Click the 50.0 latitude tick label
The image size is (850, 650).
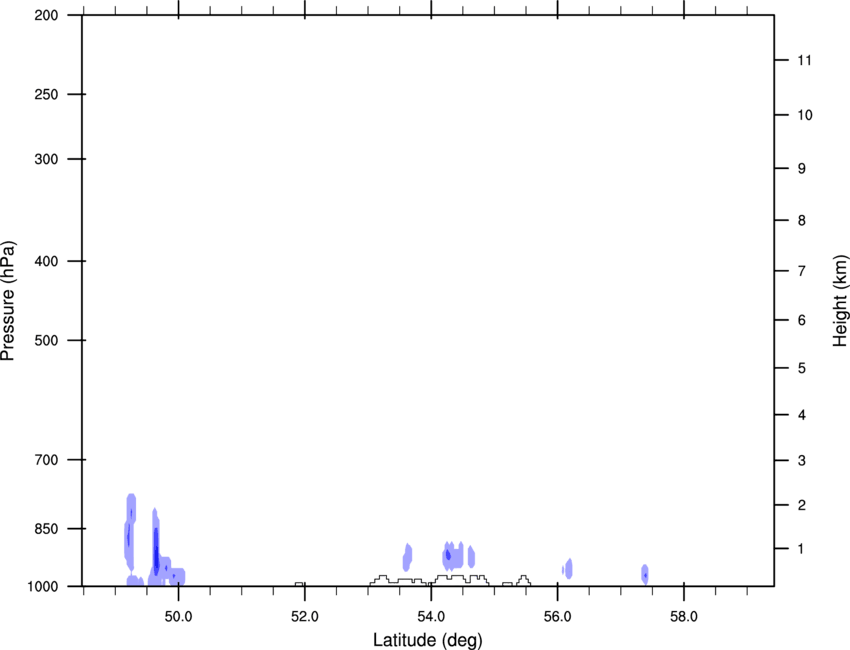click(178, 616)
